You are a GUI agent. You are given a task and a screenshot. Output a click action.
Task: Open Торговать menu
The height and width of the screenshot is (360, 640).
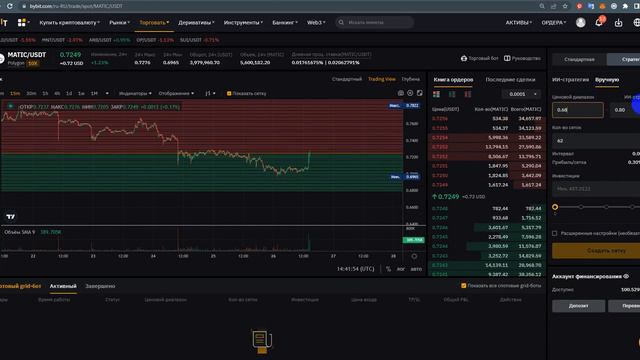point(154,23)
